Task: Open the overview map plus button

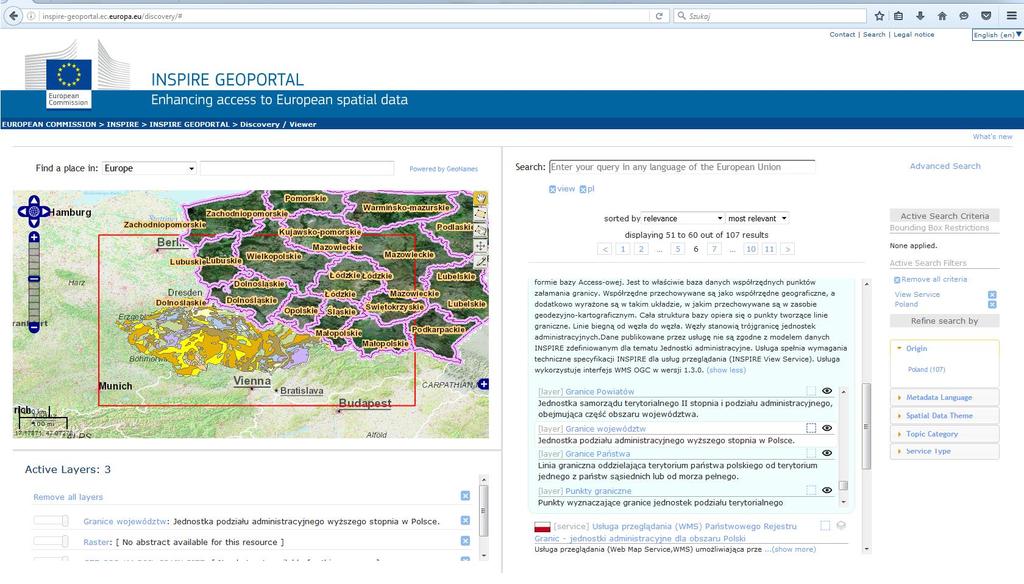Action: click(483, 384)
